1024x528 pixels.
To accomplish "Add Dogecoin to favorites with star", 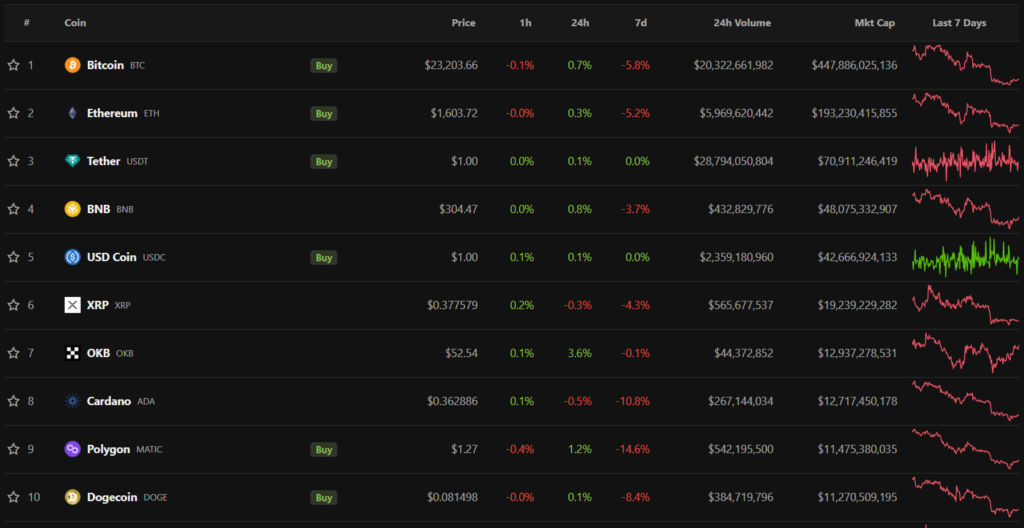I will point(13,497).
